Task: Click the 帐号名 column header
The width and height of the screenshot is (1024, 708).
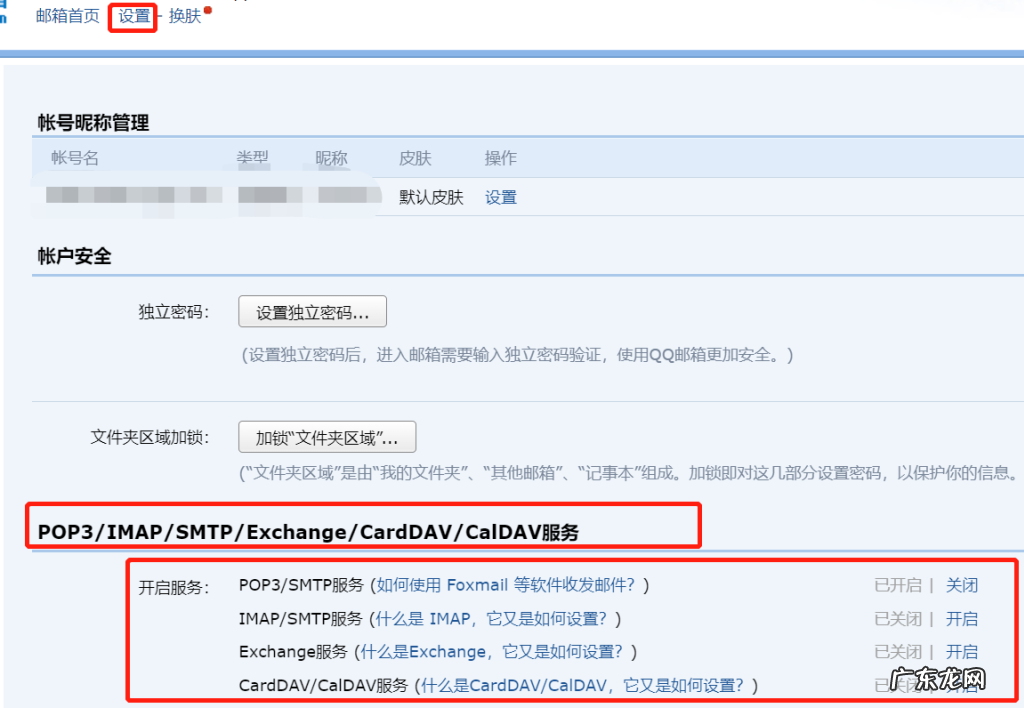Action: point(73,157)
